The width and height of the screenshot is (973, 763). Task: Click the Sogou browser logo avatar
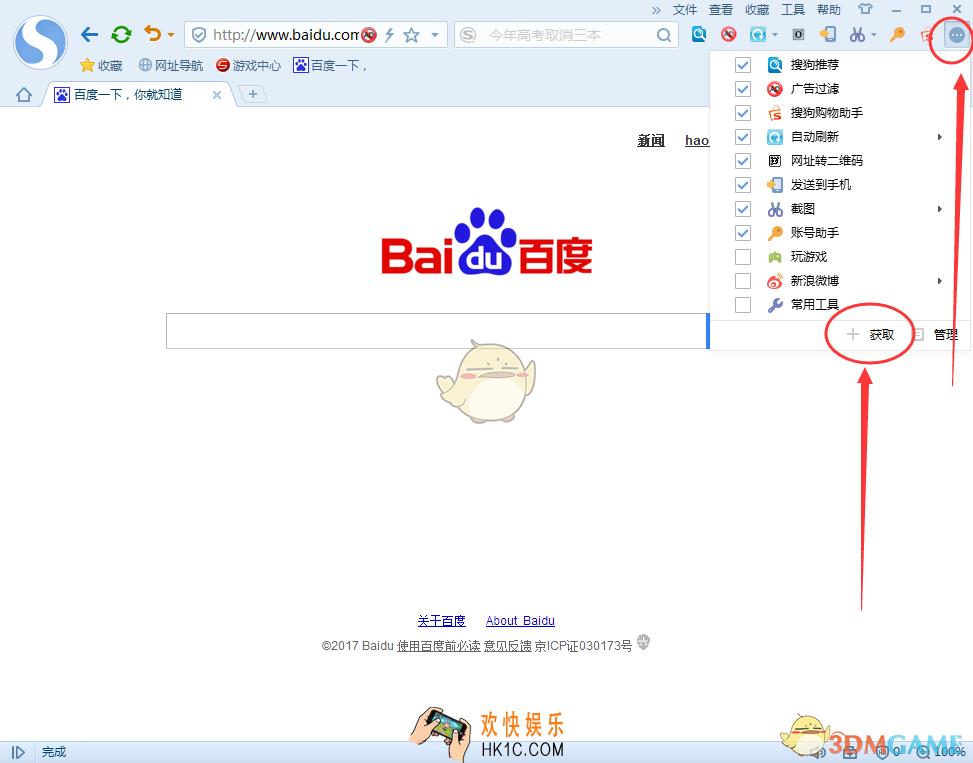point(40,42)
